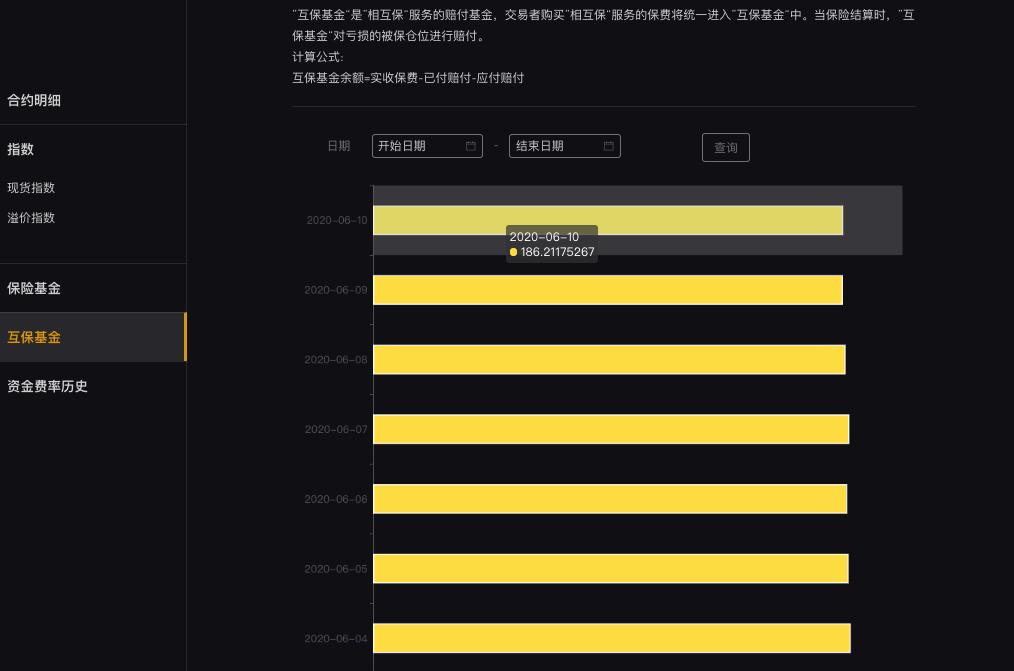Select the 2020-06-09 bar in chart

[608, 290]
